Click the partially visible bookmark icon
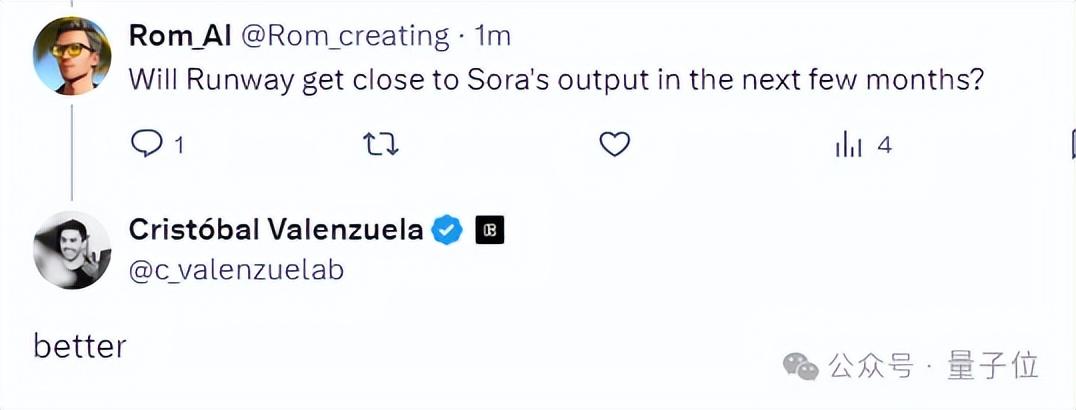Viewport: 1076px width, 410px height. (x=1072, y=146)
